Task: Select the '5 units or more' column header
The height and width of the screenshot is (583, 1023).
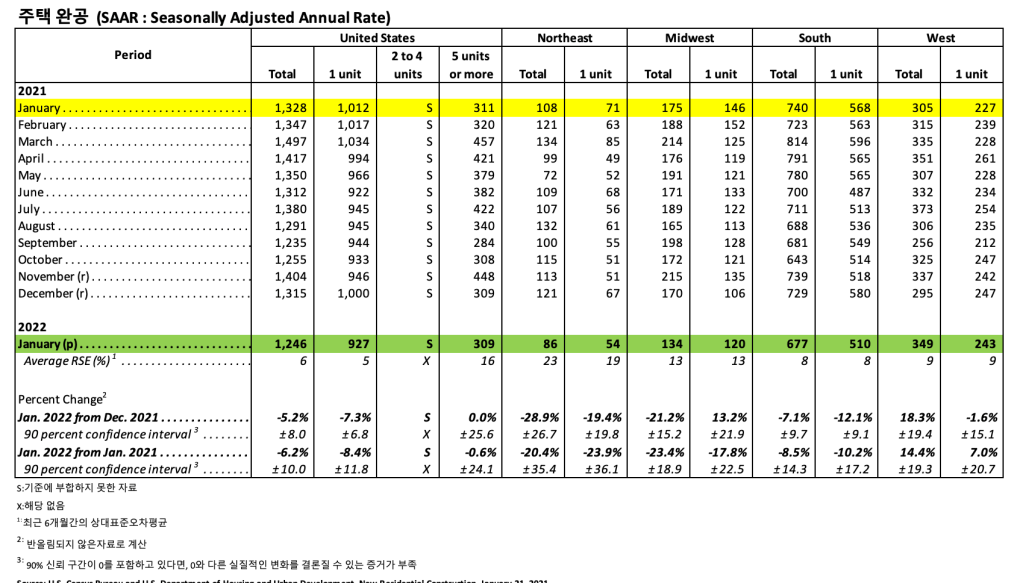Action: click(x=471, y=65)
